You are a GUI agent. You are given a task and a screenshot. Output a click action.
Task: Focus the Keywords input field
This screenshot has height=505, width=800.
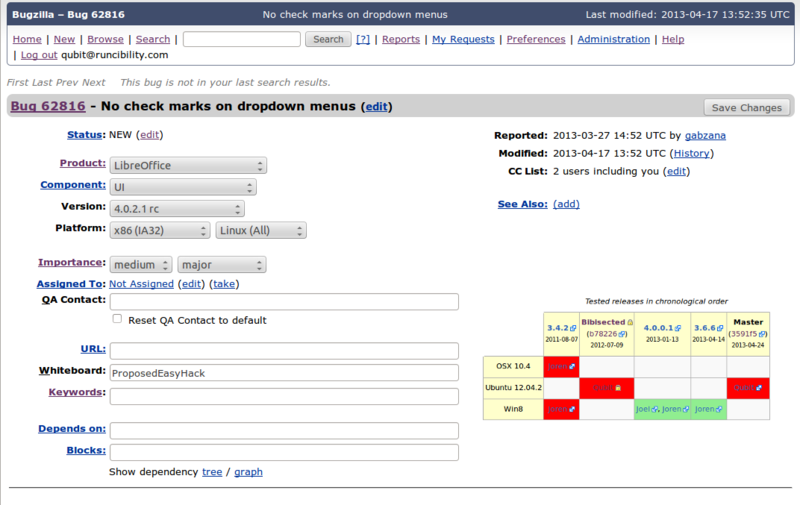[284, 396]
